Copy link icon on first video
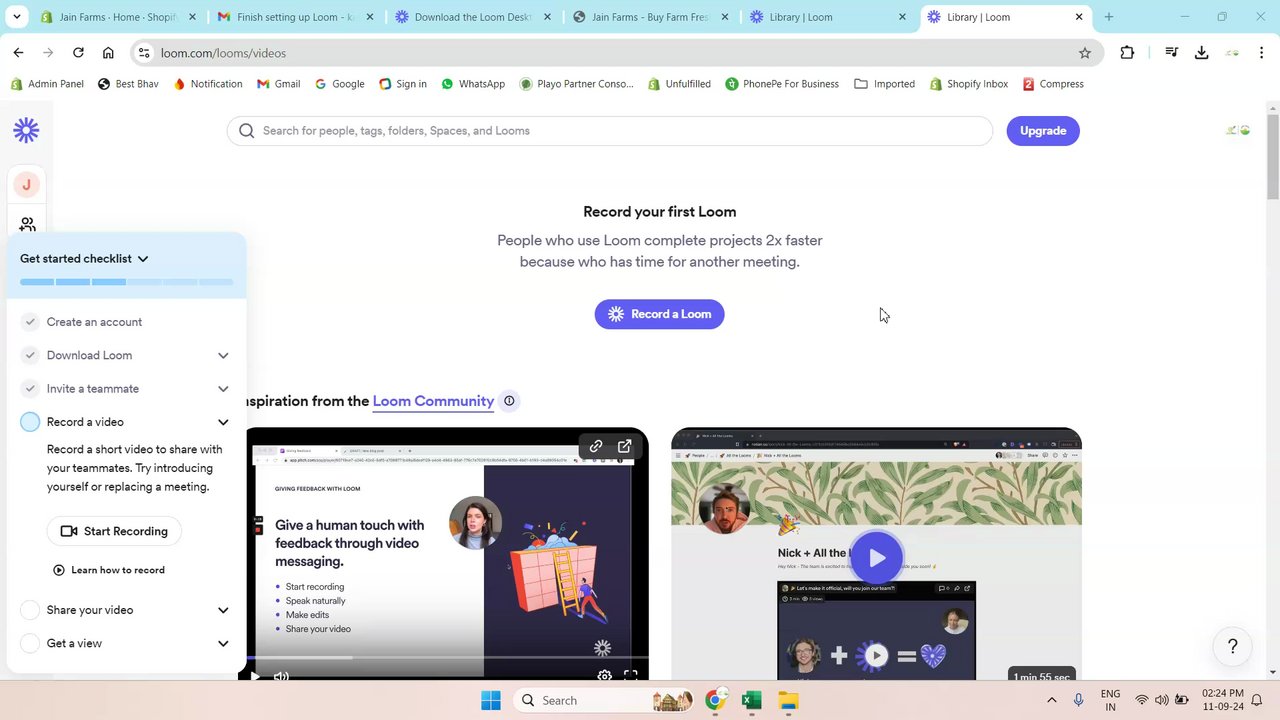The image size is (1280, 720). click(x=596, y=446)
